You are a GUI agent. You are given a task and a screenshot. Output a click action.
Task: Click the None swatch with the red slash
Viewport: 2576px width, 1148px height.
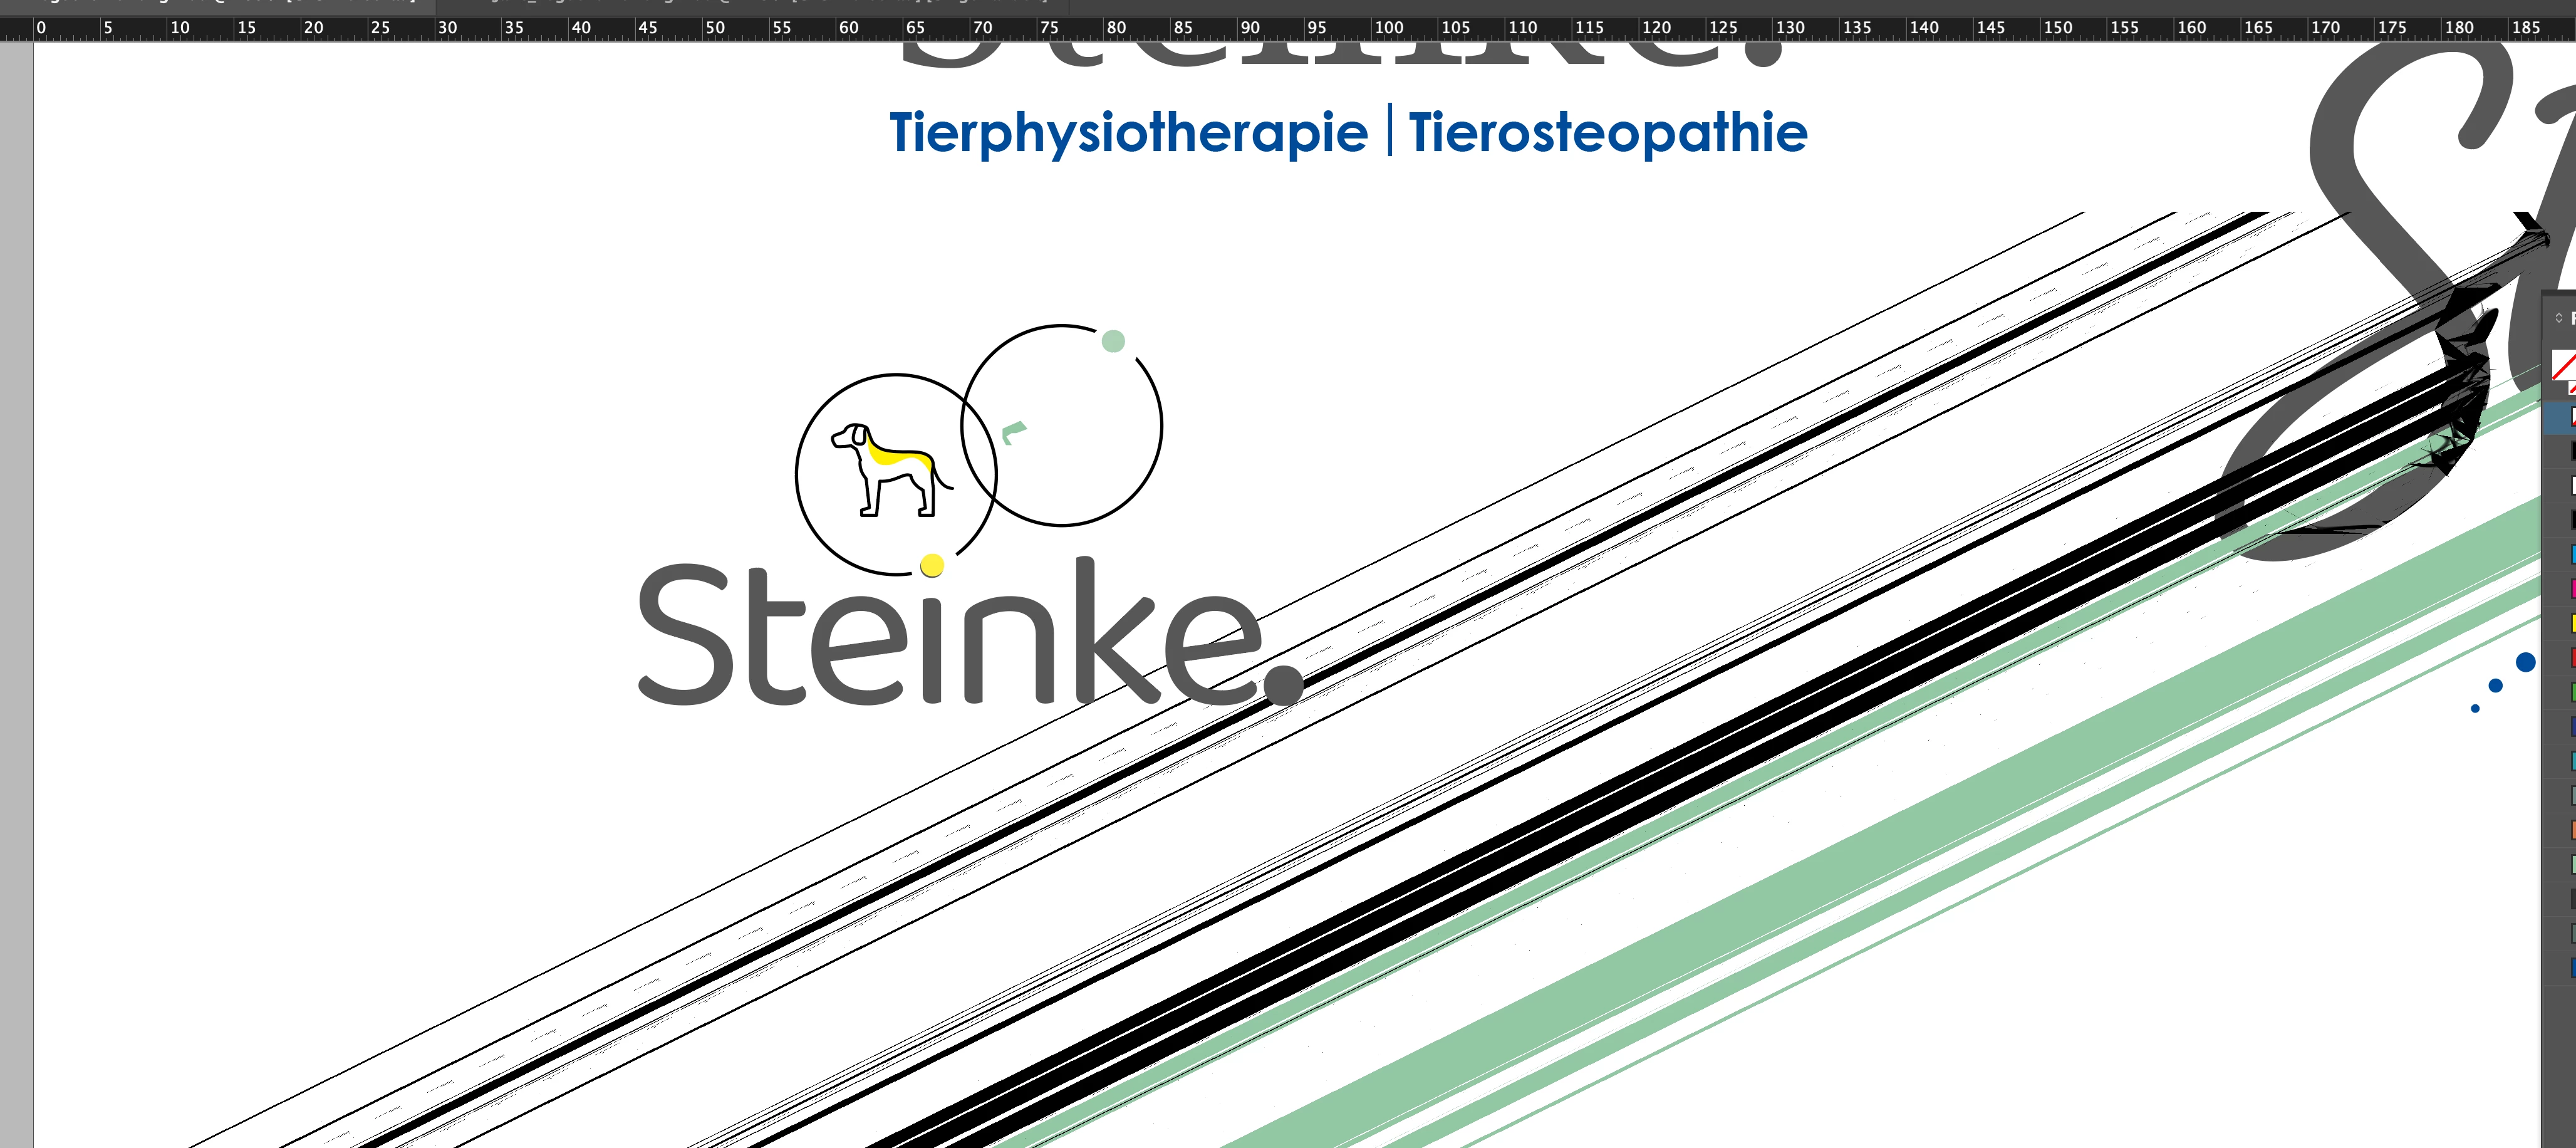2563,365
